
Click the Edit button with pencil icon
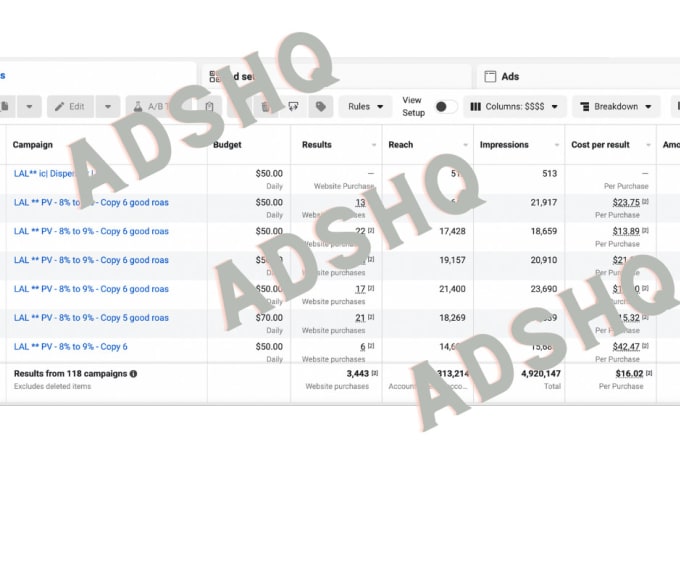70,107
